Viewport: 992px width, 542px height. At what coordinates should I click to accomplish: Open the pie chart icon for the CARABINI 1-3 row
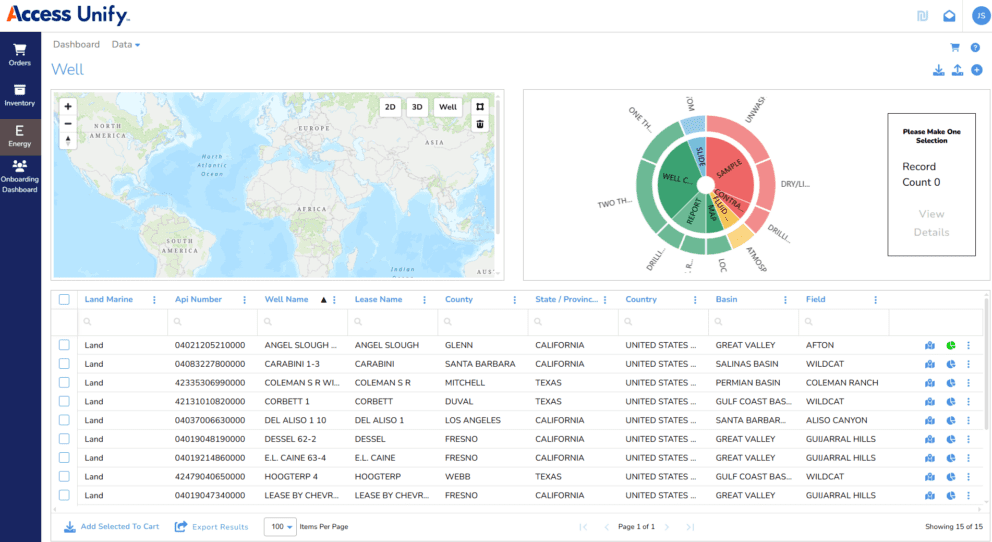click(x=951, y=364)
